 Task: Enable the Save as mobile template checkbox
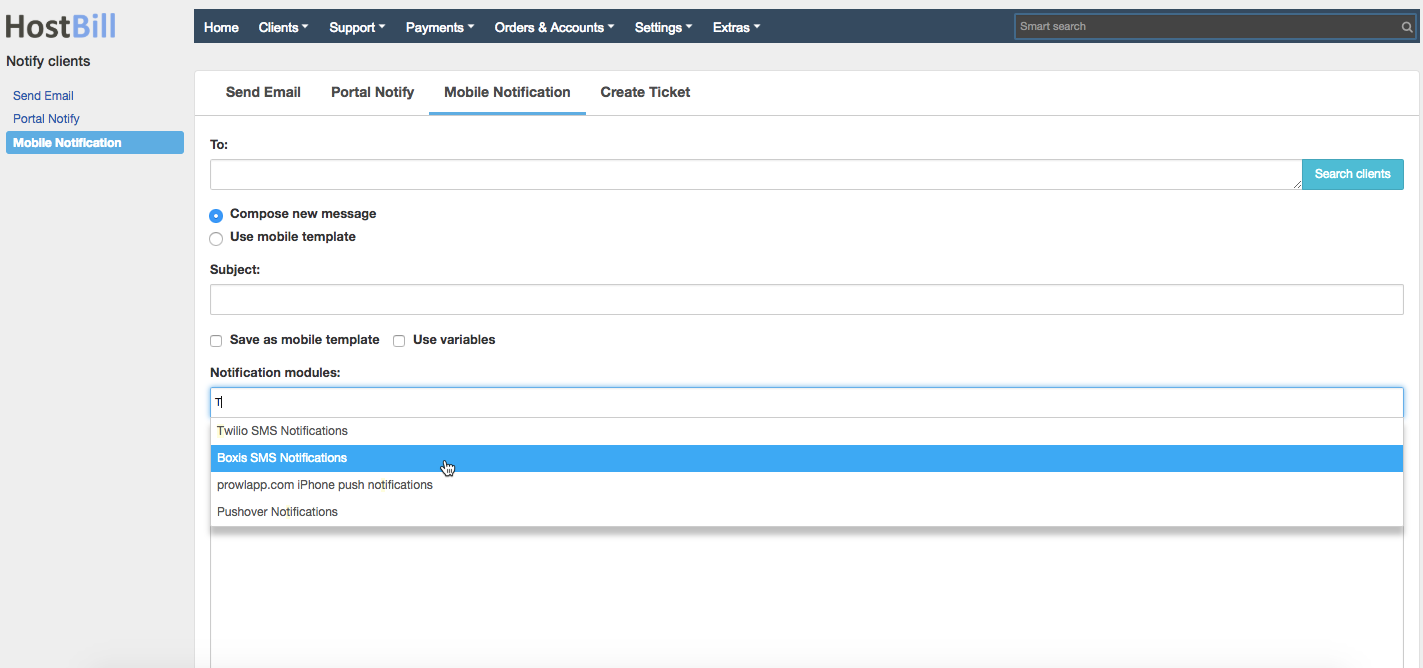216,340
